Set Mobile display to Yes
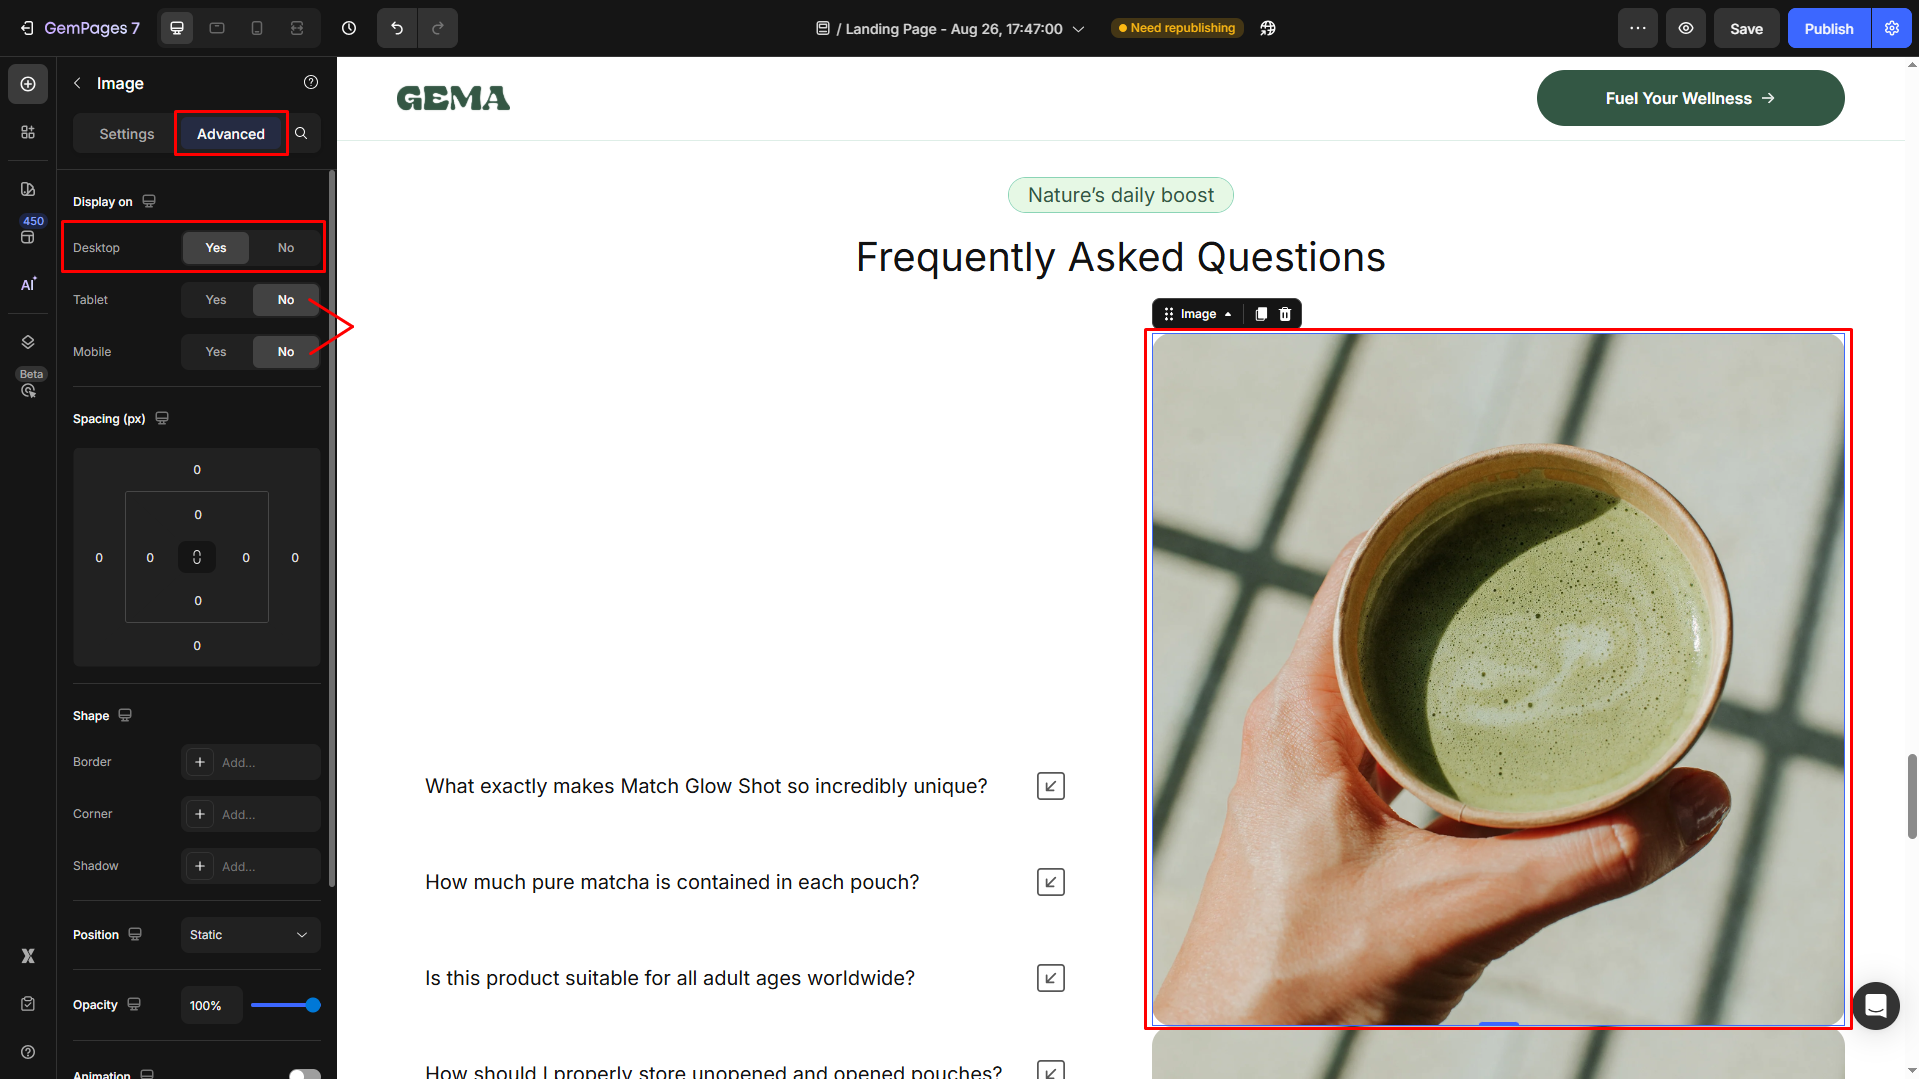Image resolution: width=1919 pixels, height=1079 pixels. (x=216, y=352)
